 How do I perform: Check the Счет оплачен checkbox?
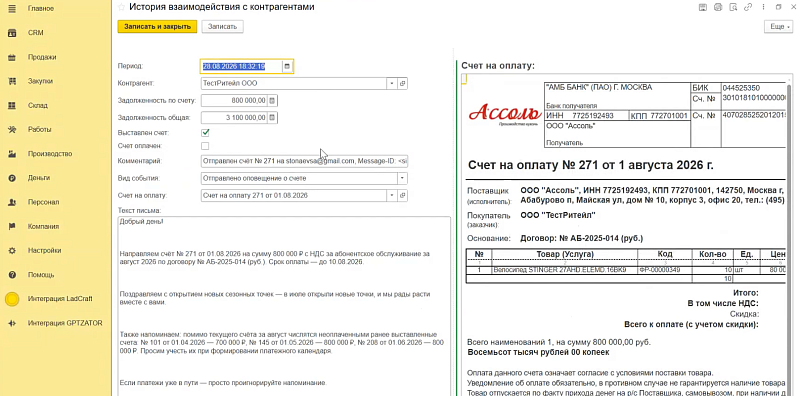(205, 146)
